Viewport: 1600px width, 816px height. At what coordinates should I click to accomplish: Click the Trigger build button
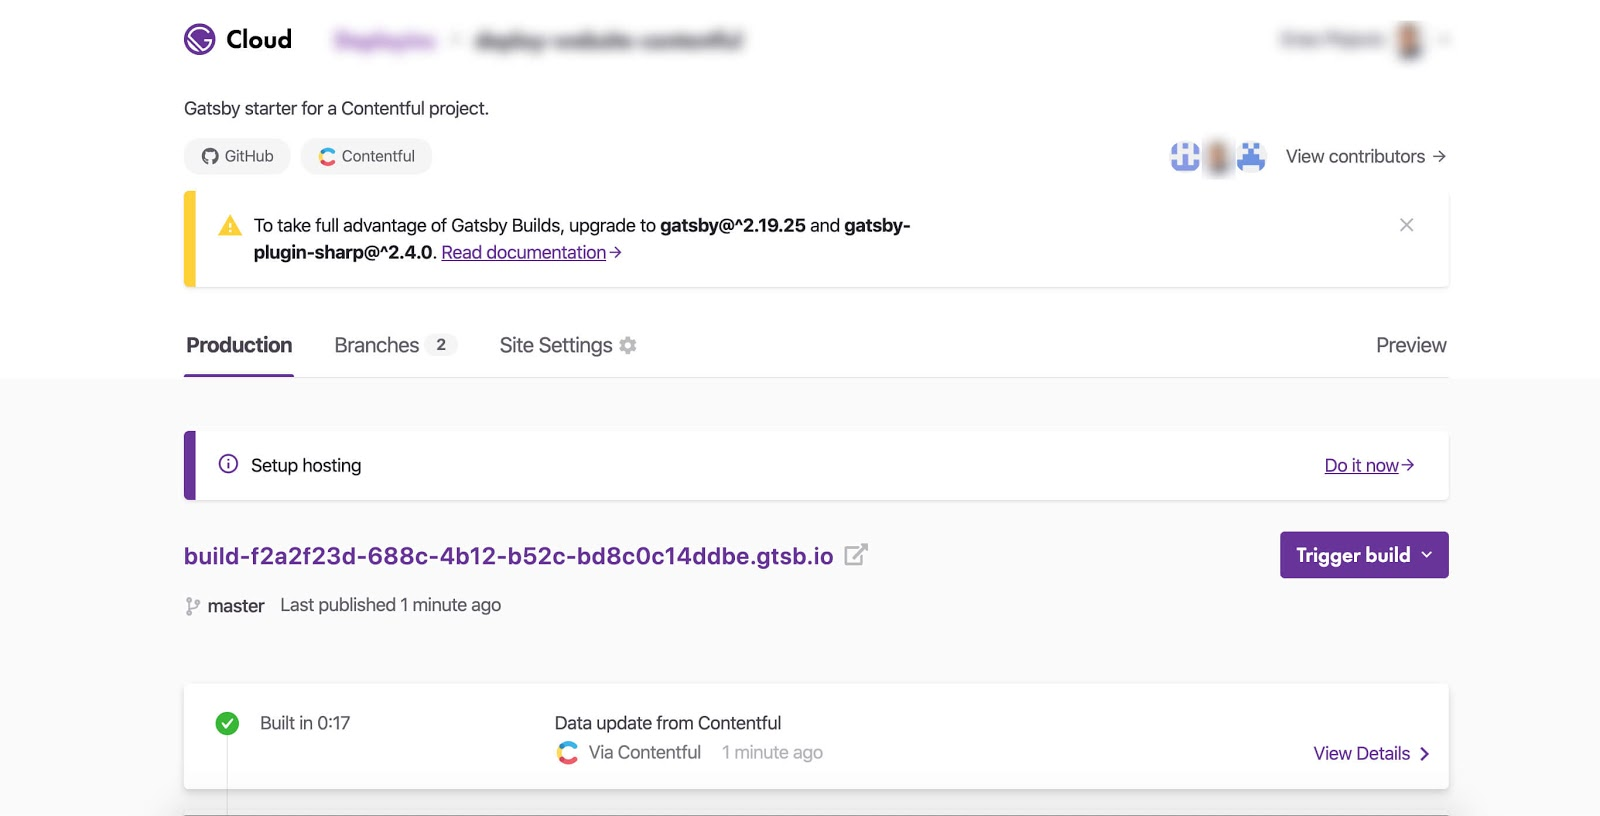point(1364,555)
